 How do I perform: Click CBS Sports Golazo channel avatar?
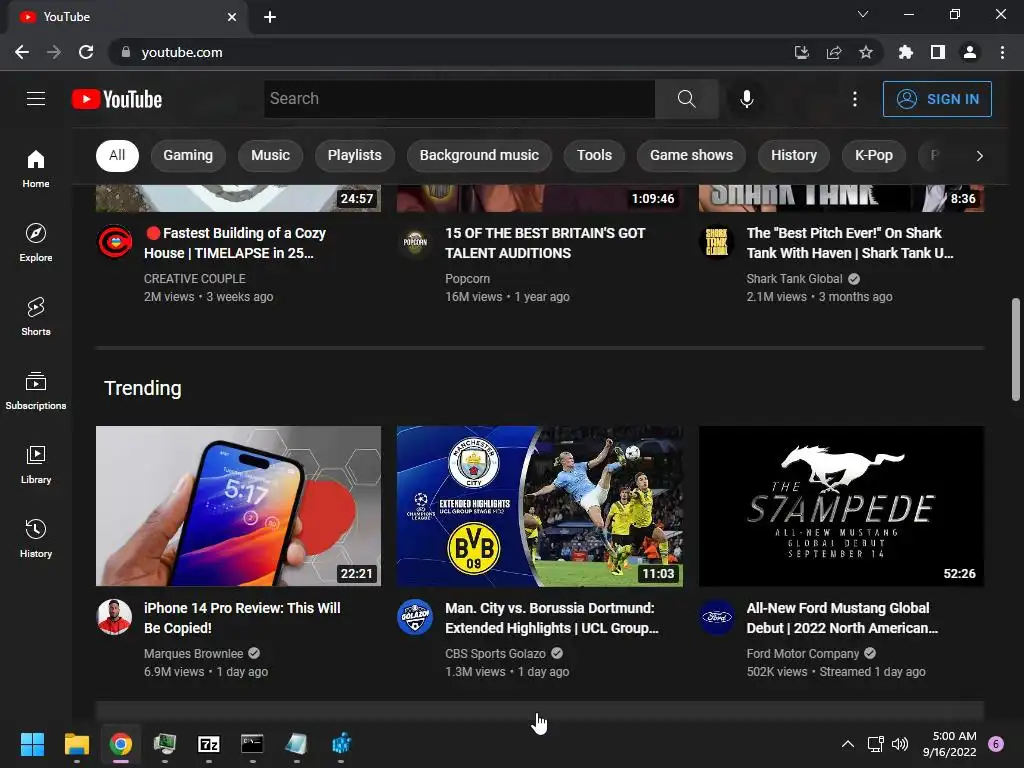pyautogui.click(x=415, y=616)
